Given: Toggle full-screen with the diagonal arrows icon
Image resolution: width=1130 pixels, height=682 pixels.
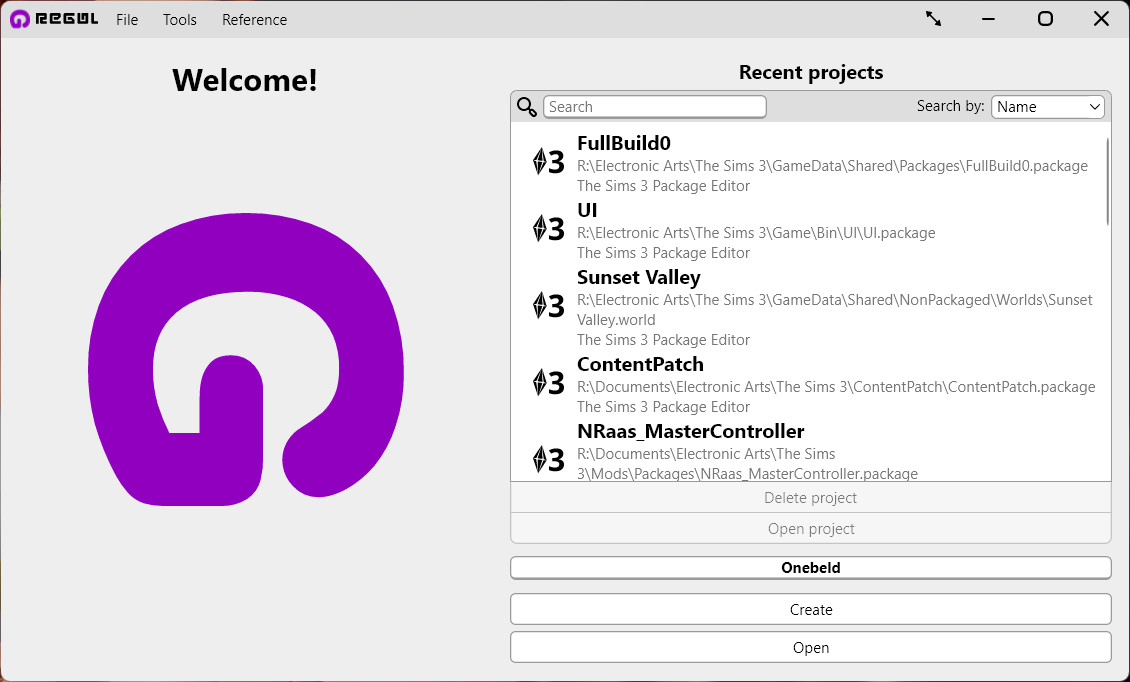Looking at the screenshot, I should (x=933, y=19).
